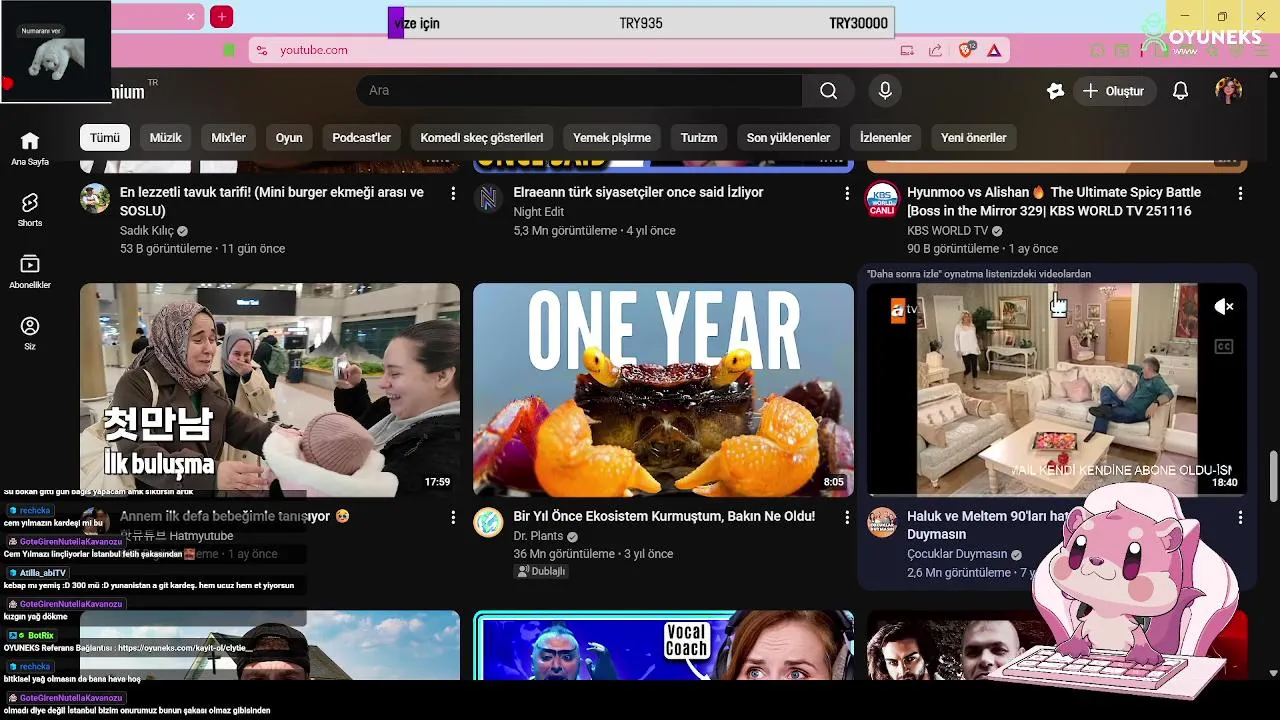Viewport: 1280px width, 720px height.
Task: Click the share page icon in address bar
Action: click(935, 50)
